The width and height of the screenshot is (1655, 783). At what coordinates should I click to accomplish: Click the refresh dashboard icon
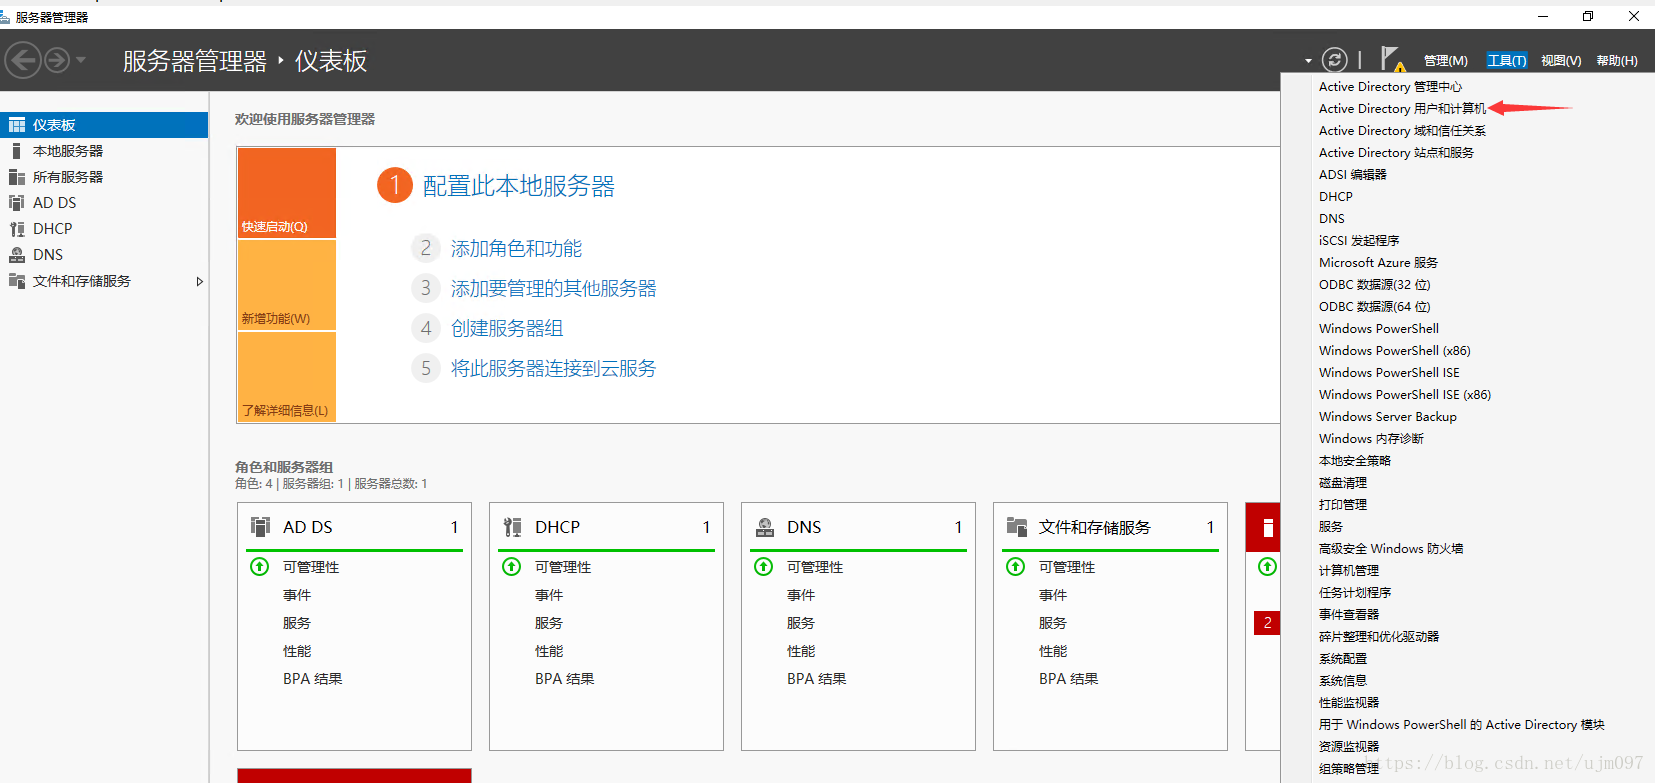(1335, 60)
